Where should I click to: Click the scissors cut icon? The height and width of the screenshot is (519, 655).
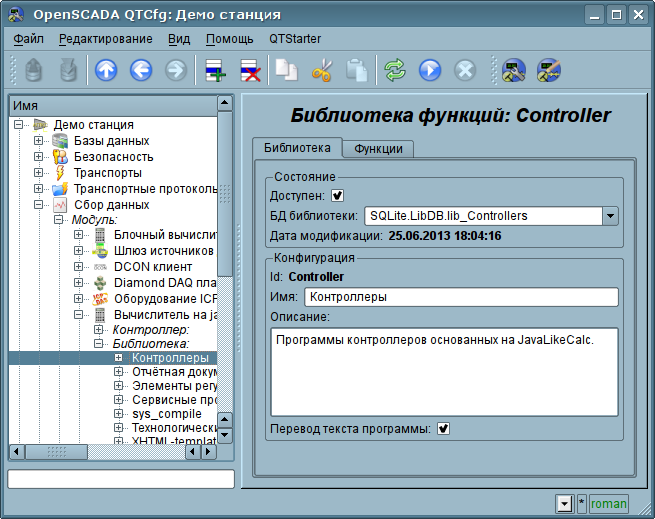coord(321,70)
